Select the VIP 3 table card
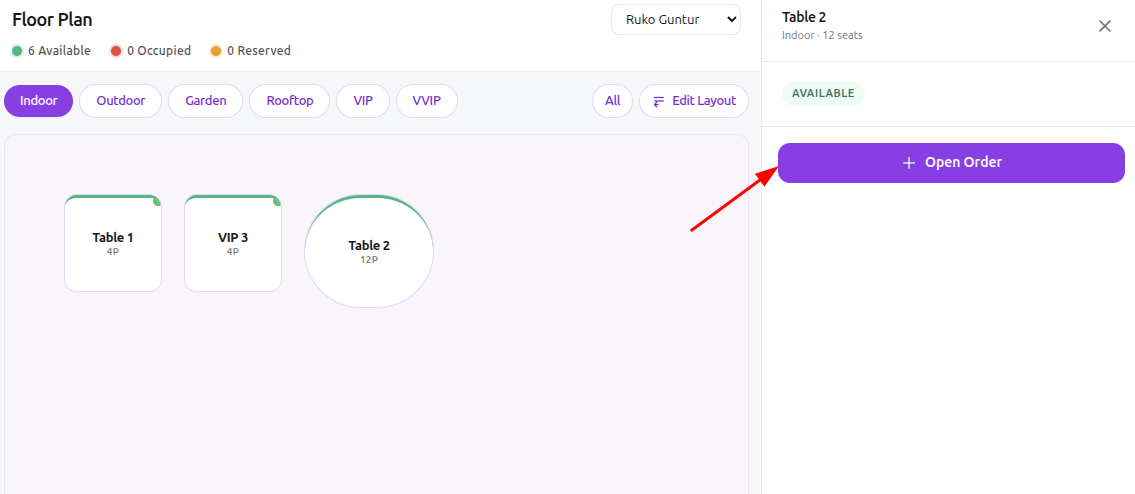Image resolution: width=1135 pixels, height=494 pixels. point(233,243)
